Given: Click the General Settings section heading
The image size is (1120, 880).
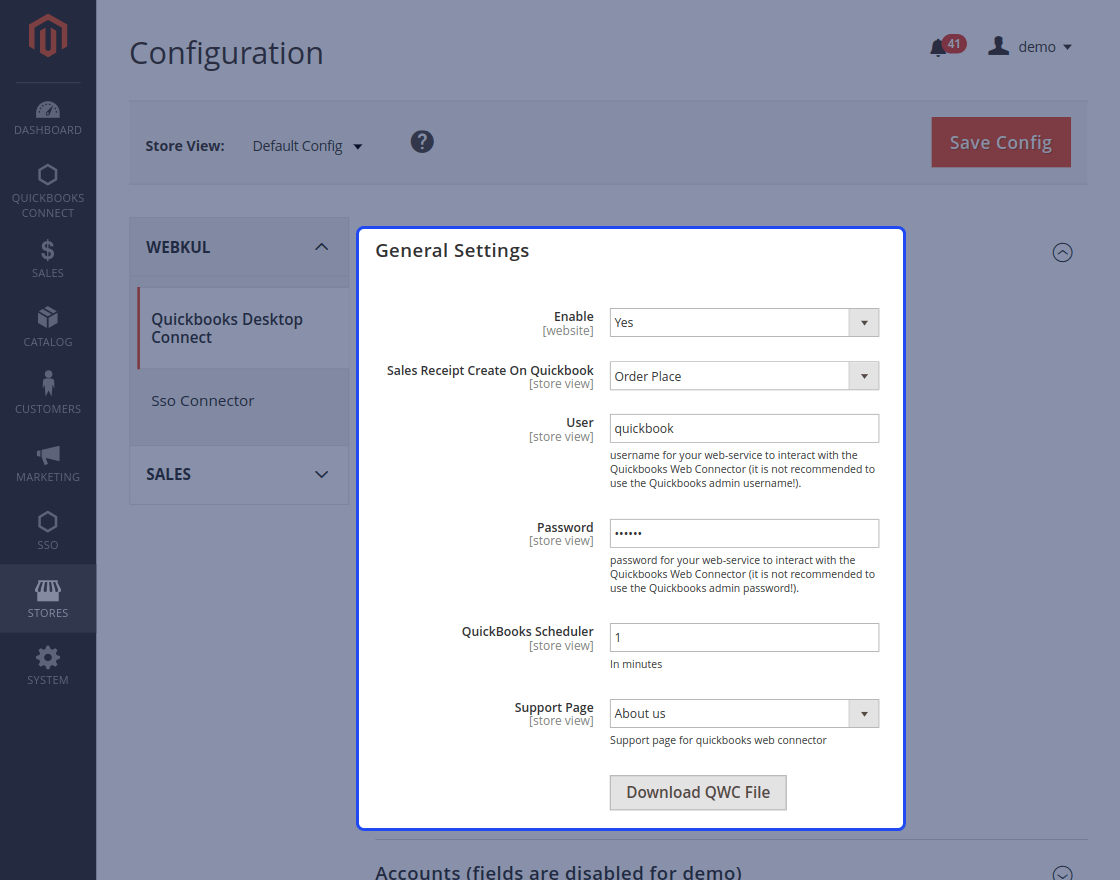Looking at the screenshot, I should click(x=452, y=251).
